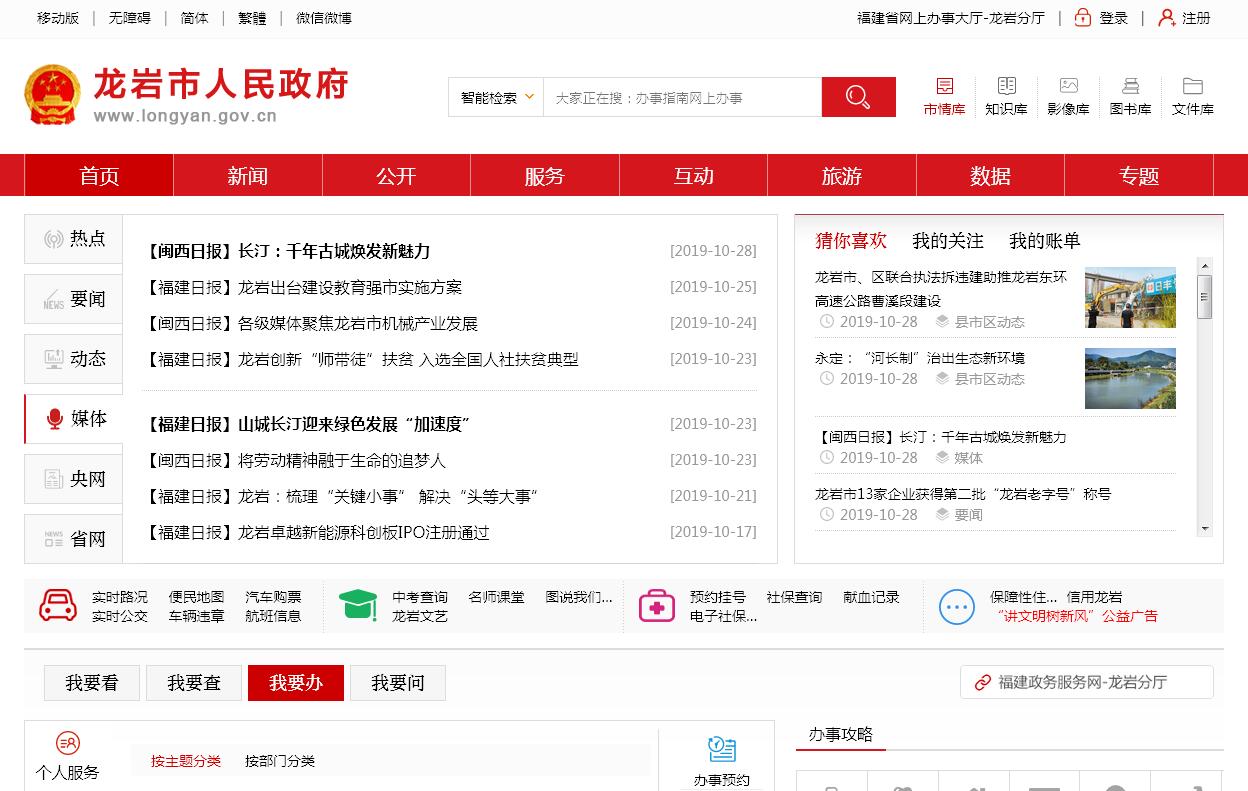Select 按部门分类 classification option

pyautogui.click(x=280, y=761)
